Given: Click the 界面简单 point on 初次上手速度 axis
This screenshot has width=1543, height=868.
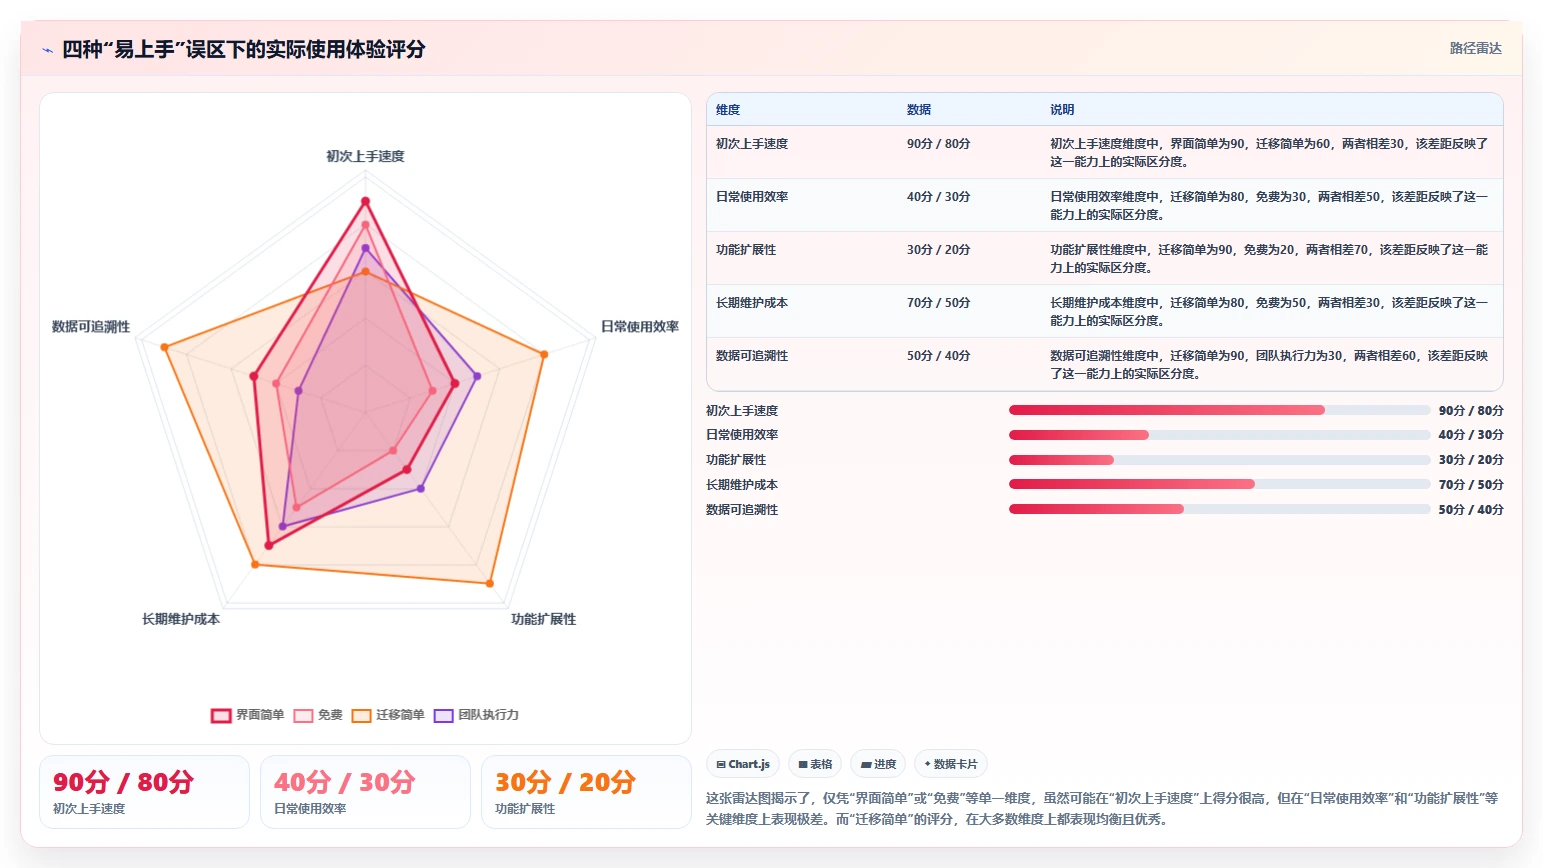Looking at the screenshot, I should point(365,201).
